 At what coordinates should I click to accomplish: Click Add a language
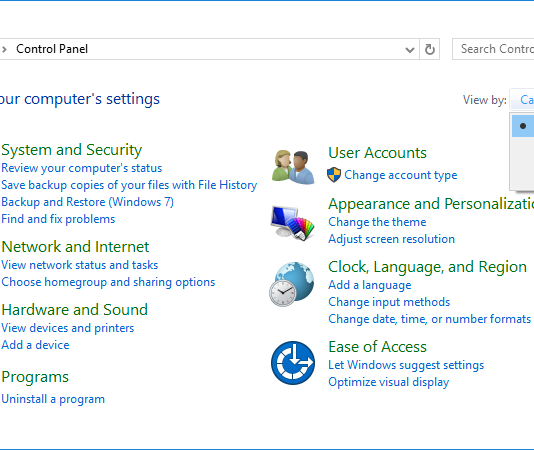pyautogui.click(x=370, y=285)
